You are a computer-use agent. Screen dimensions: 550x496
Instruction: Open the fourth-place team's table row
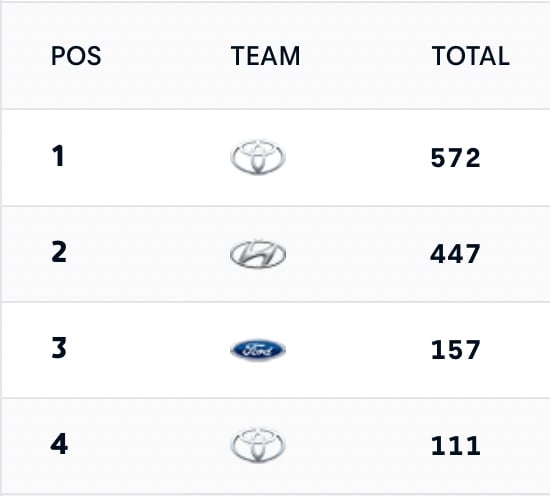[276, 446]
